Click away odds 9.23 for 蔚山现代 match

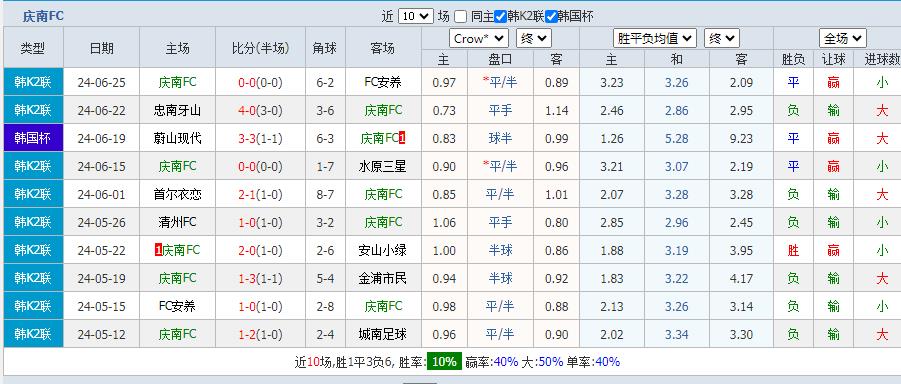pyautogui.click(x=741, y=139)
